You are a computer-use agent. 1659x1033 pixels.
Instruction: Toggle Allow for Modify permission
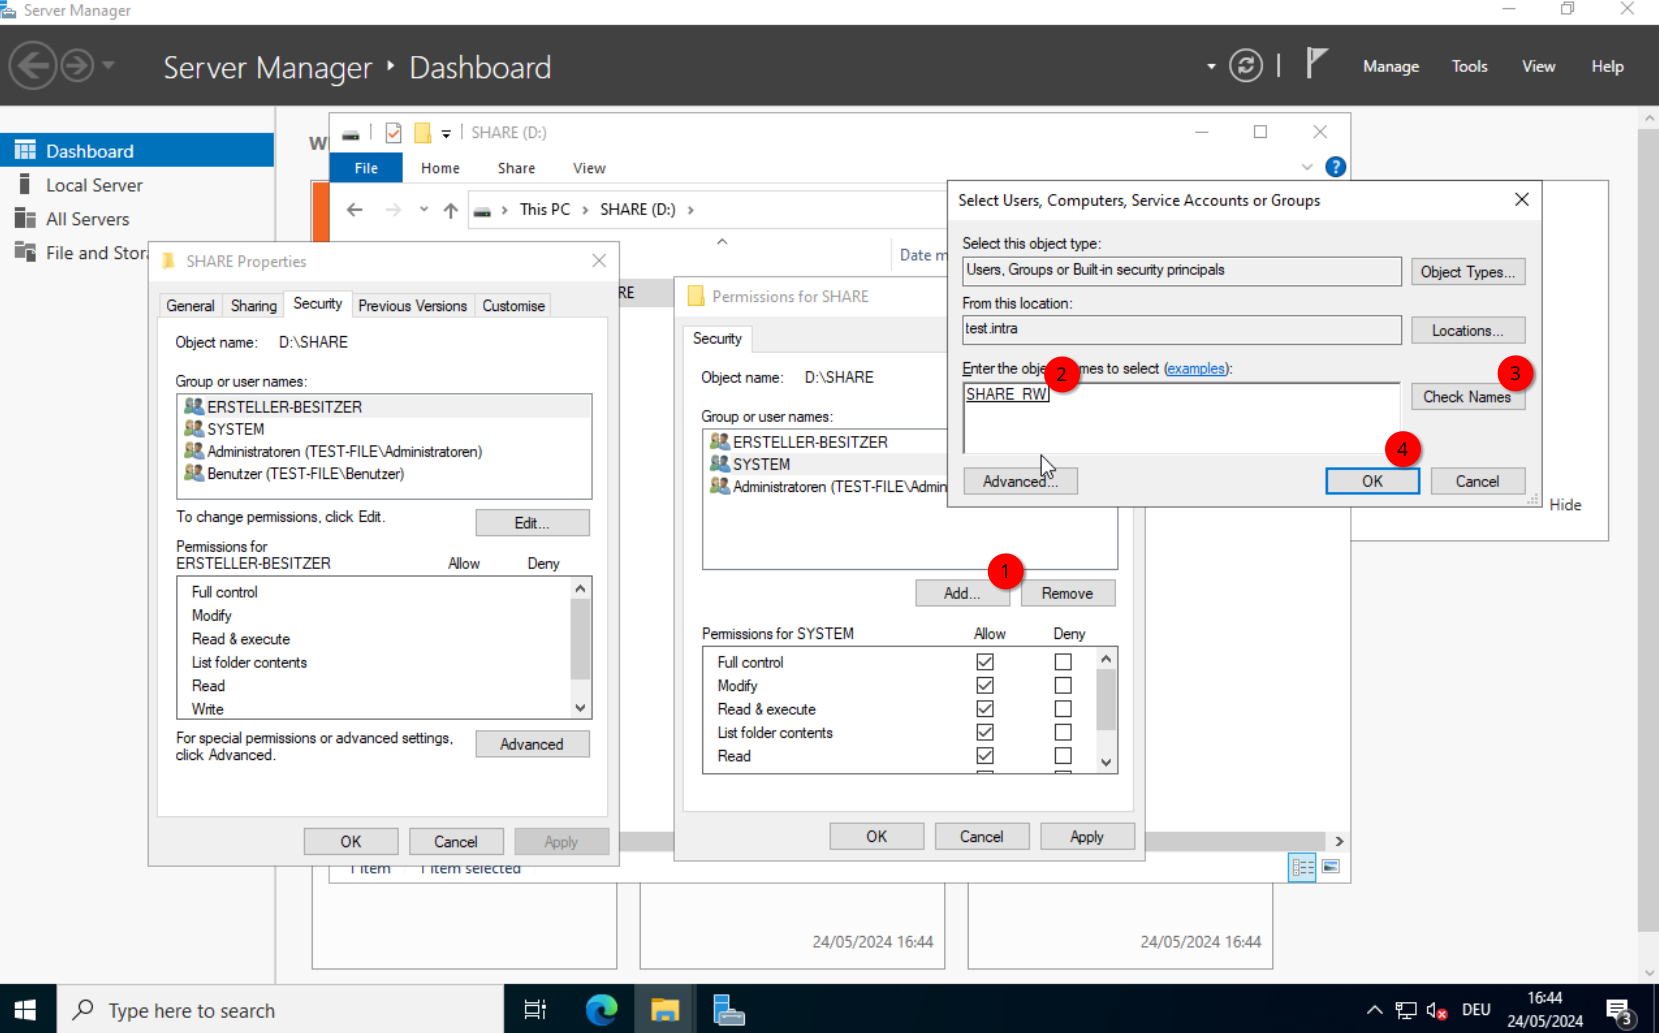[x=985, y=685]
